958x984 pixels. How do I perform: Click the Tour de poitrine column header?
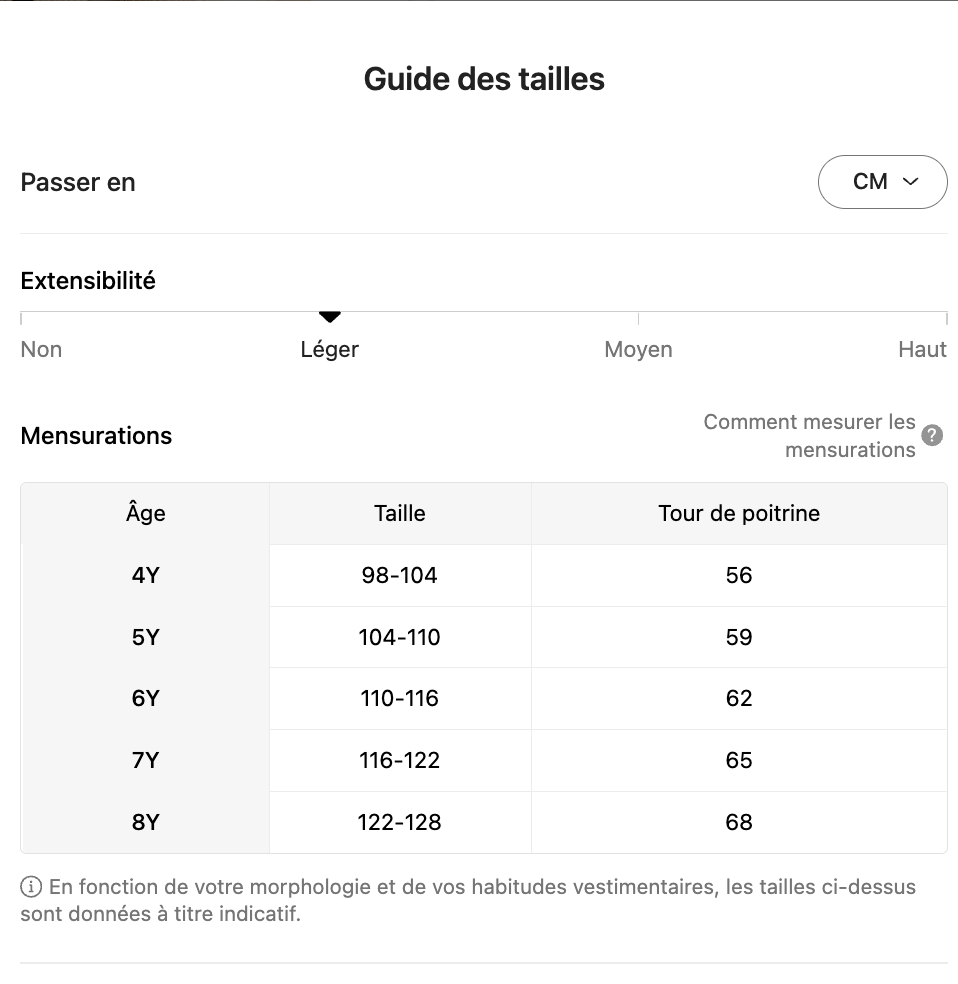(x=739, y=514)
